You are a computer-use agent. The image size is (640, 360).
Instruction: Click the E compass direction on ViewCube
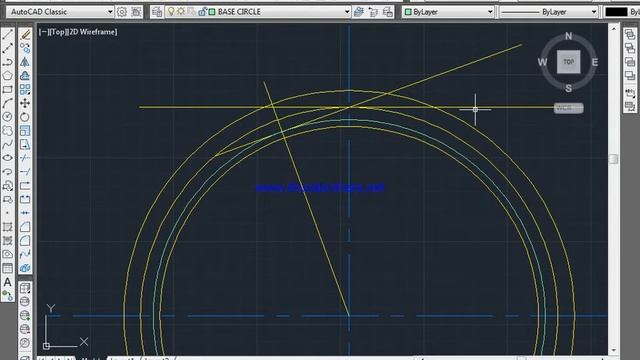[595, 62]
